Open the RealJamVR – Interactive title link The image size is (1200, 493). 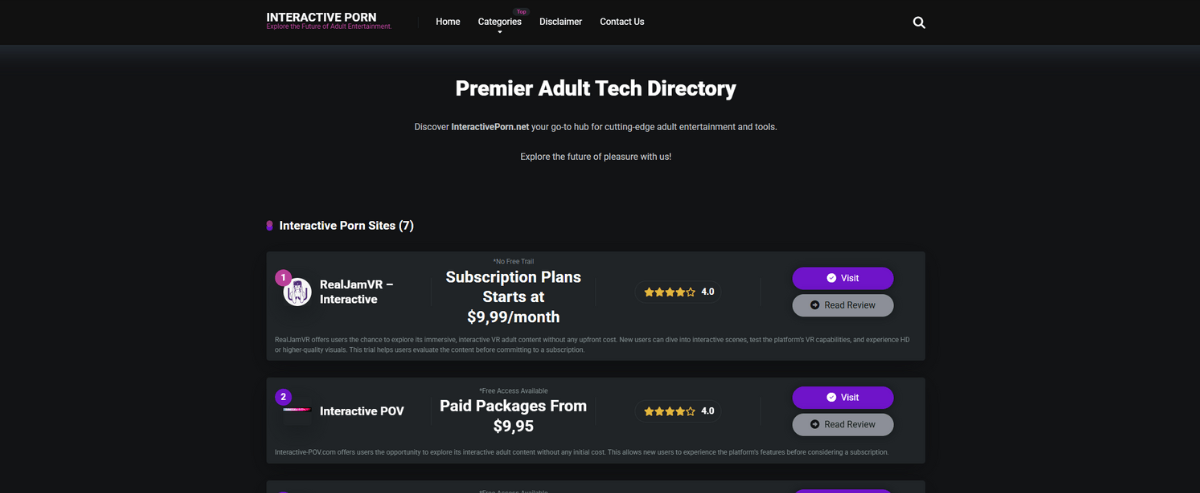(x=356, y=291)
